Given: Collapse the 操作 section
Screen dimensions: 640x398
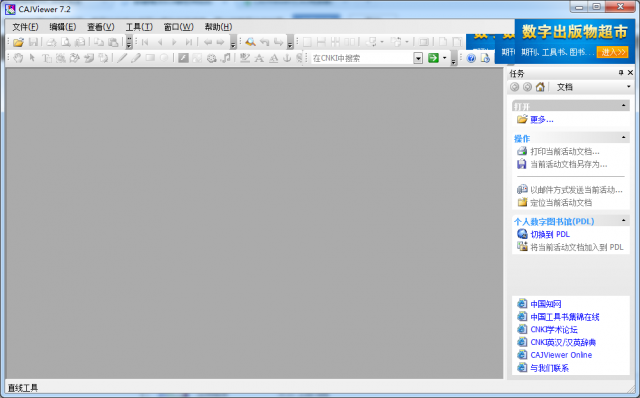Looking at the screenshot, I should coord(624,138).
